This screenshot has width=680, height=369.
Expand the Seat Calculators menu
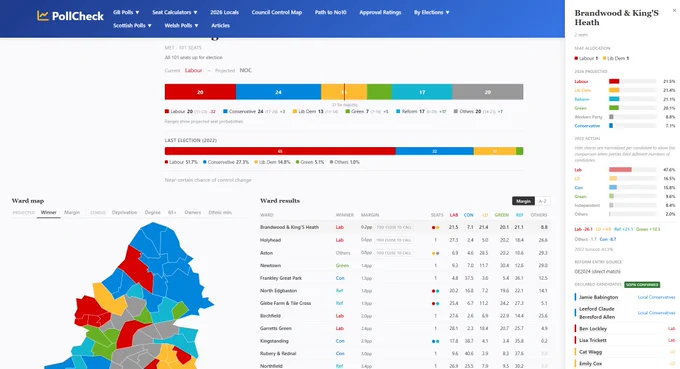(174, 12)
